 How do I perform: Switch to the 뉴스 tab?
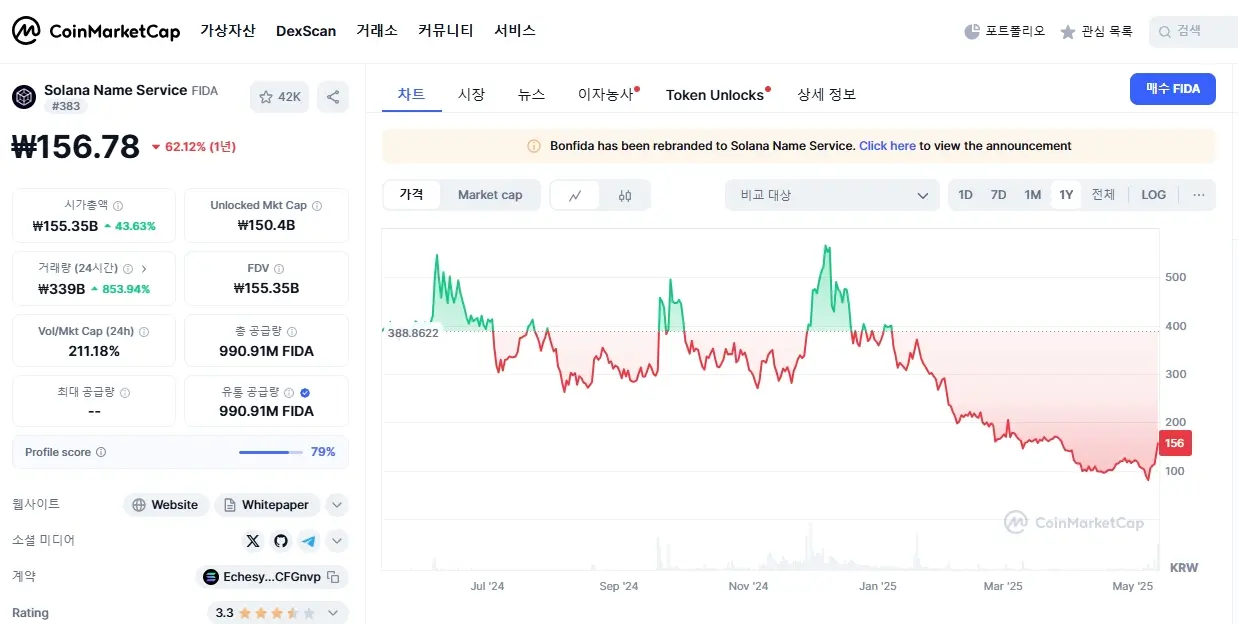[x=531, y=94]
